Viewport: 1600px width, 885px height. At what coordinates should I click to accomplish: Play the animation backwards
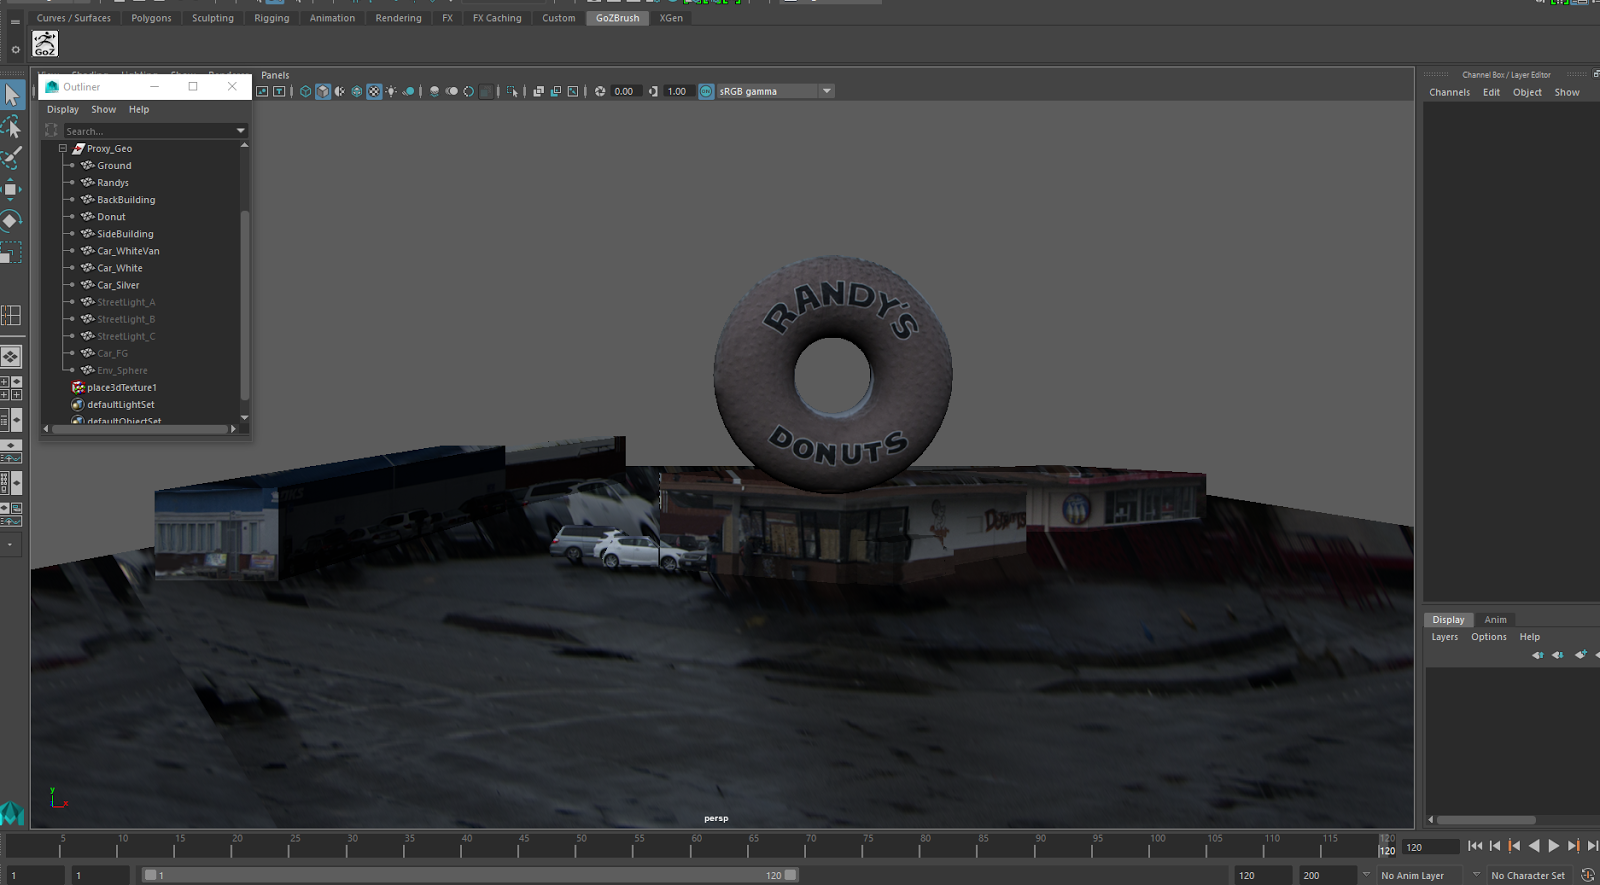[x=1534, y=846]
